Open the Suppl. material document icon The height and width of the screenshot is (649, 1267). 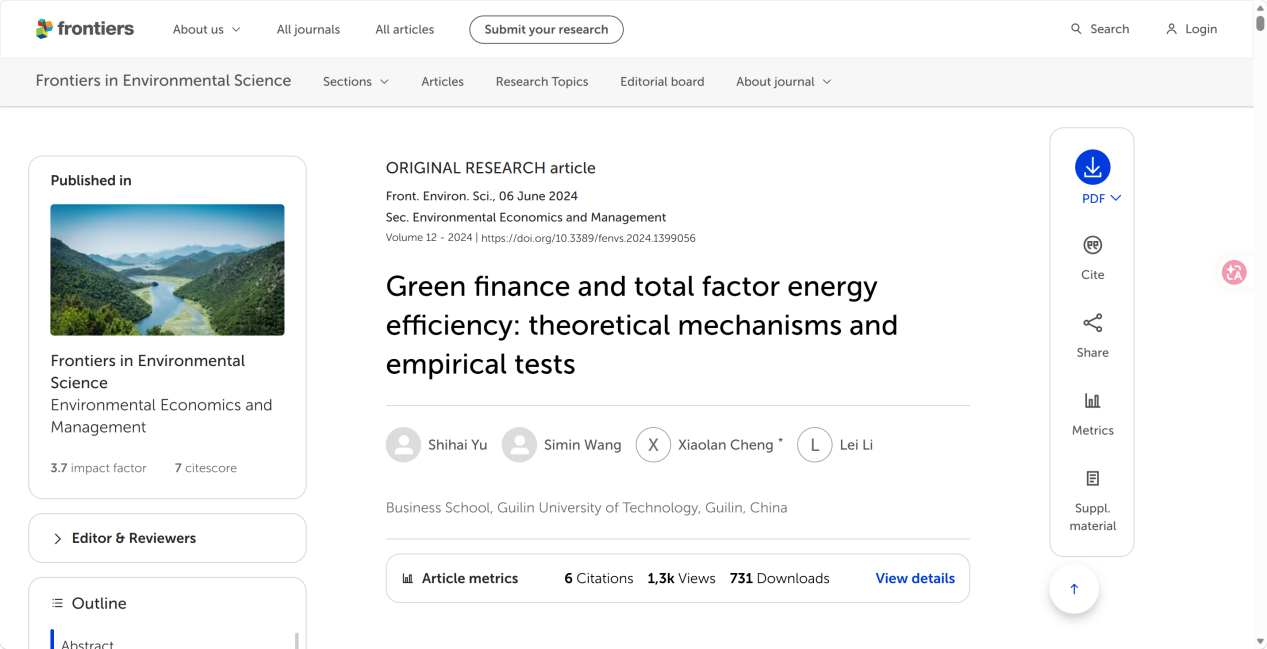1092,479
